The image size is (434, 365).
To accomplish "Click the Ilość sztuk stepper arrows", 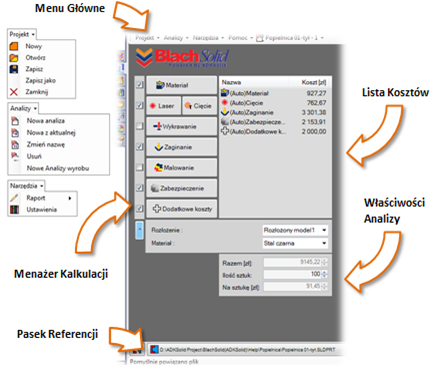I will (325, 274).
